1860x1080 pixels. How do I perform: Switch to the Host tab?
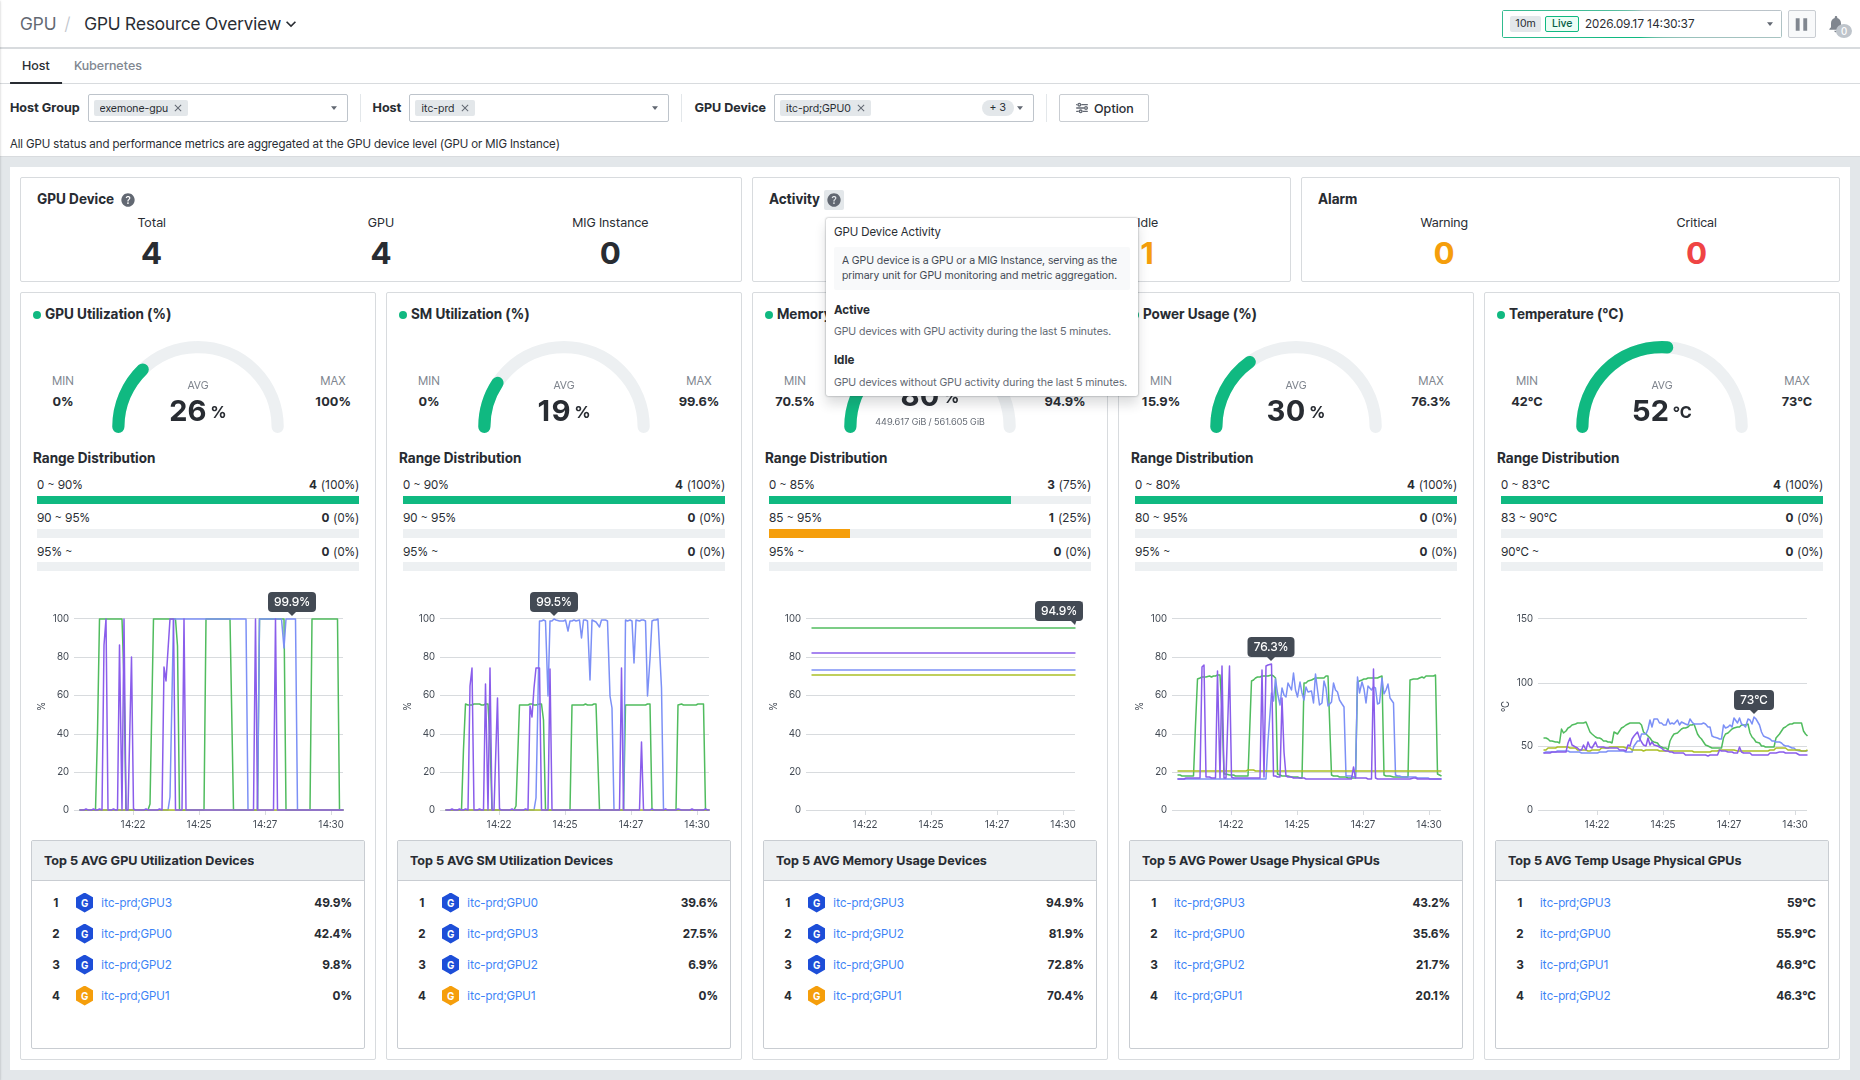[x=36, y=66]
